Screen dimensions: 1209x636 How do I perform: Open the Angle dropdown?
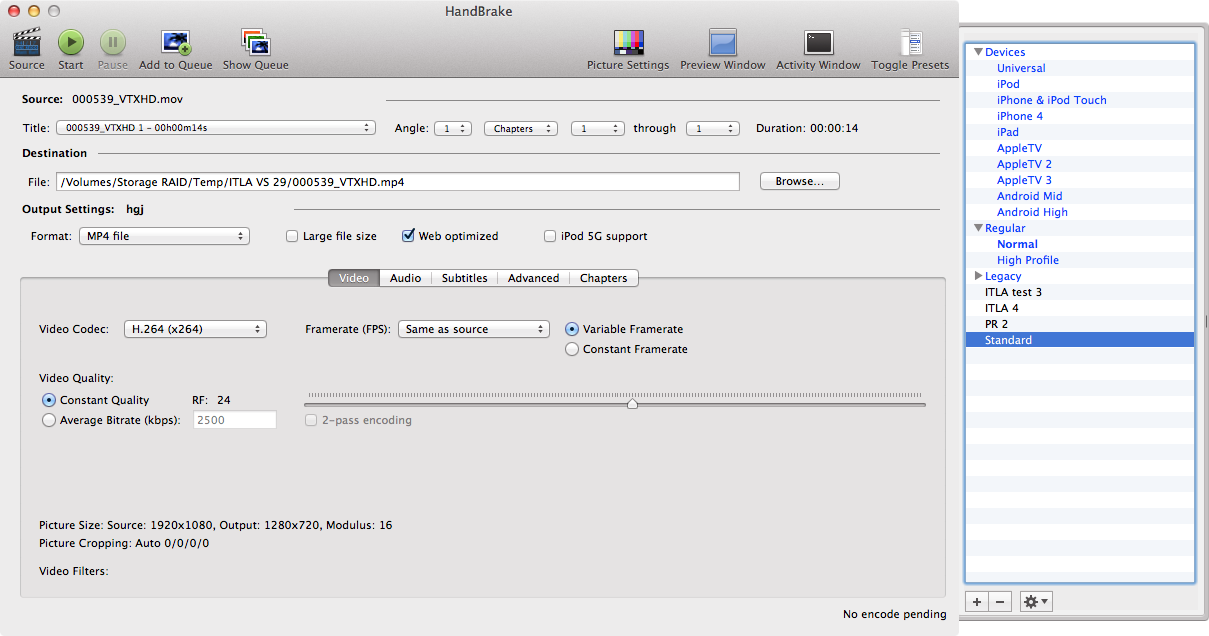point(454,128)
